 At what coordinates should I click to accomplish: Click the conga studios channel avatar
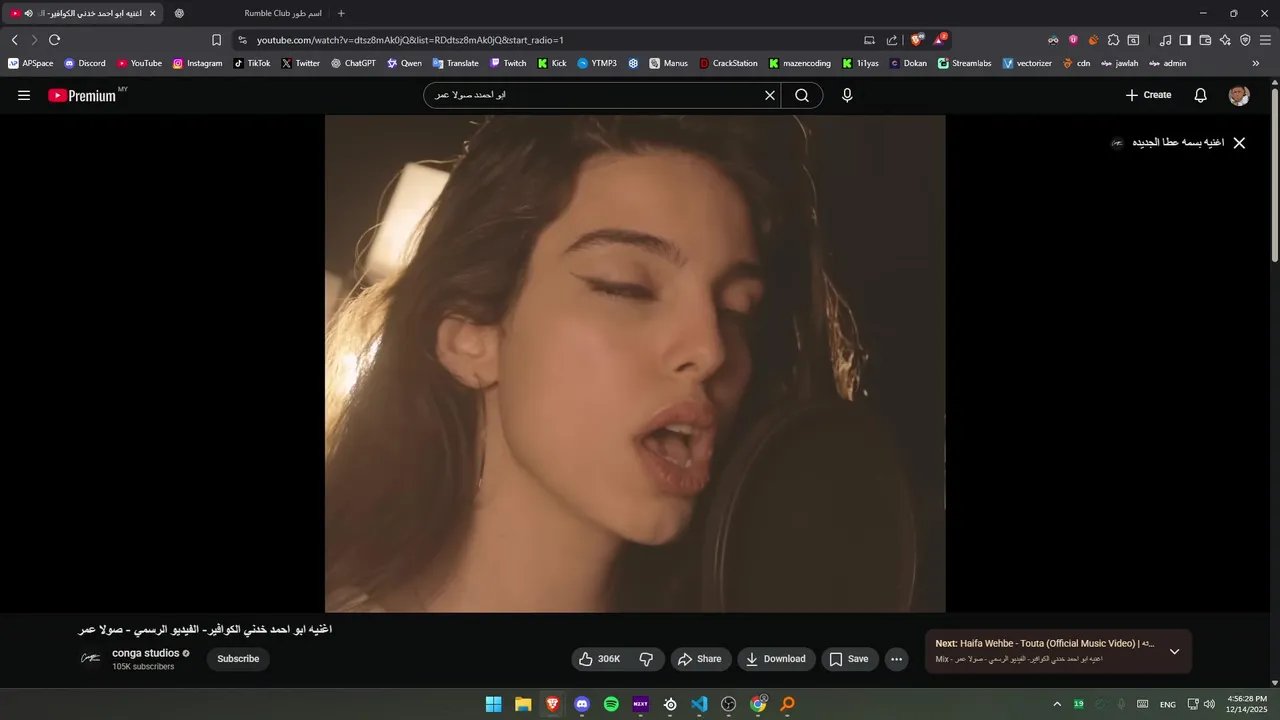coord(91,658)
